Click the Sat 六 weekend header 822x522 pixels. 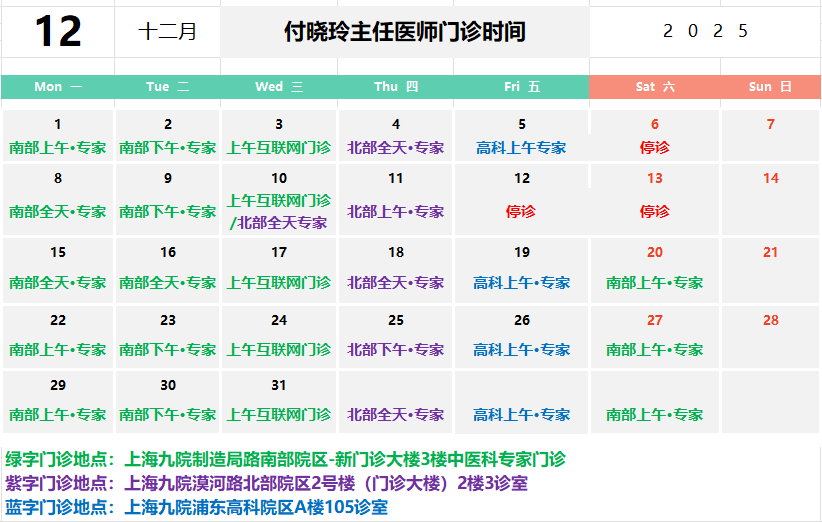(655, 87)
